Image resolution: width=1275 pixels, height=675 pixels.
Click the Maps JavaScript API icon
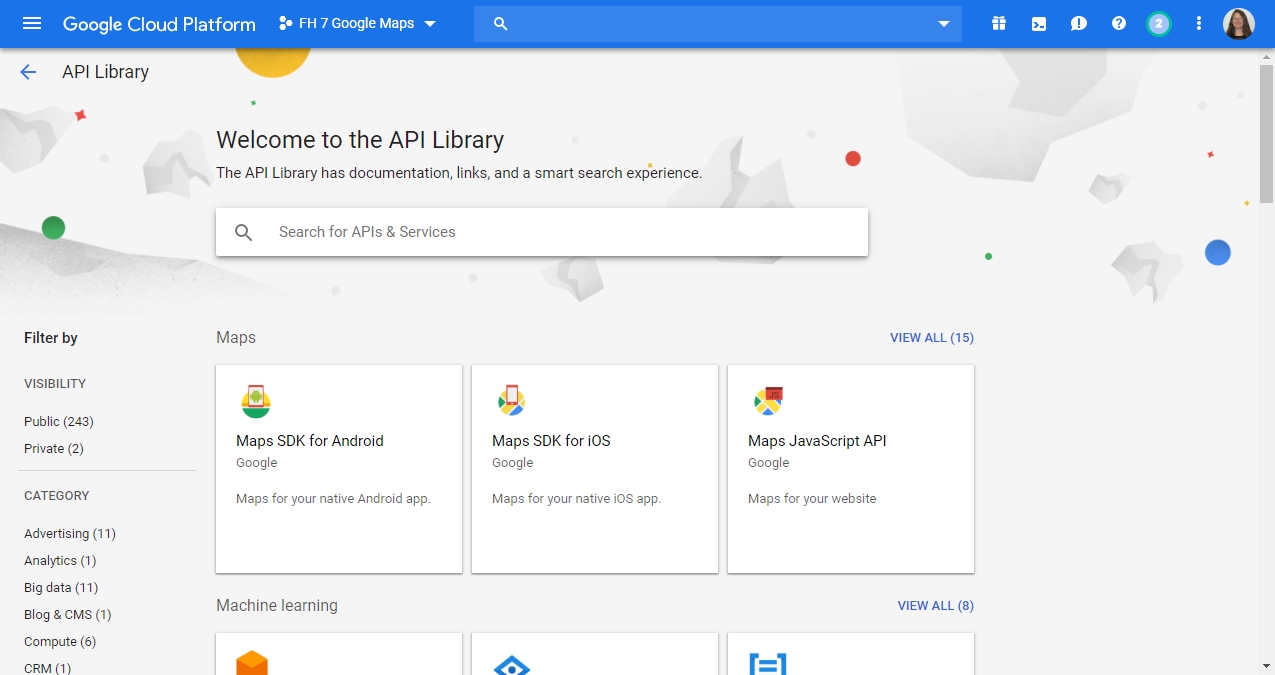(768, 401)
